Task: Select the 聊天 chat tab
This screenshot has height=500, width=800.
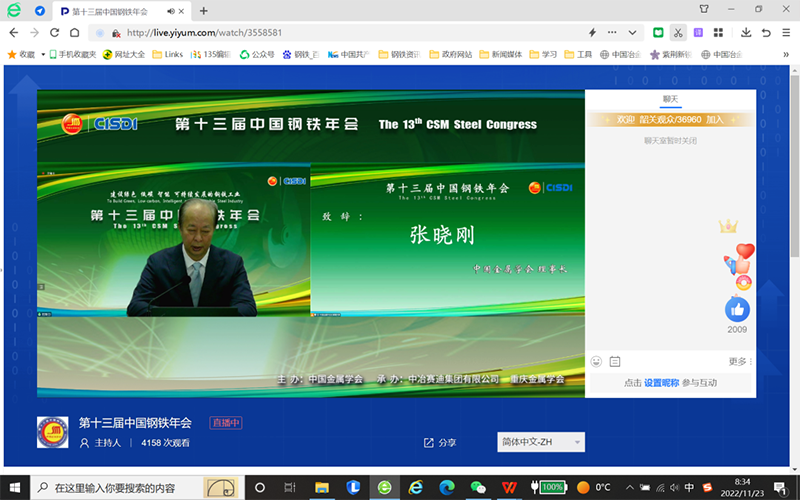Action: point(670,99)
